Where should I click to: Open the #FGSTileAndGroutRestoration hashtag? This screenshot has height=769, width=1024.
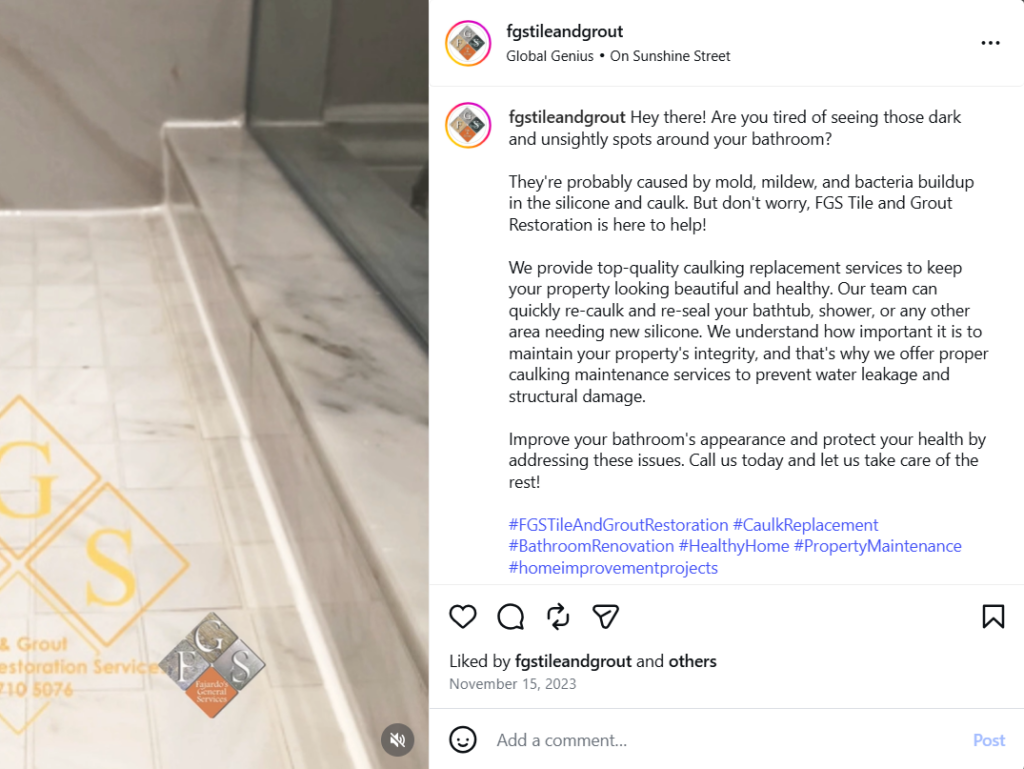[x=618, y=525]
